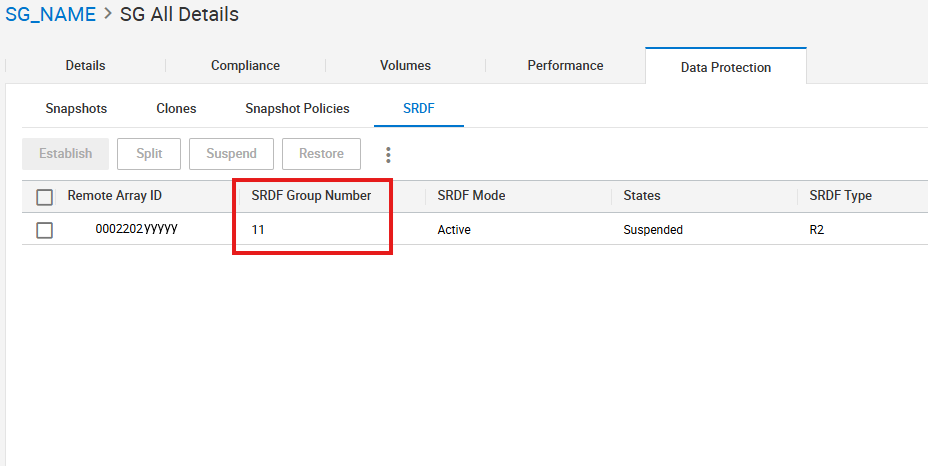
Task: Sort by the States column header
Action: click(641, 196)
